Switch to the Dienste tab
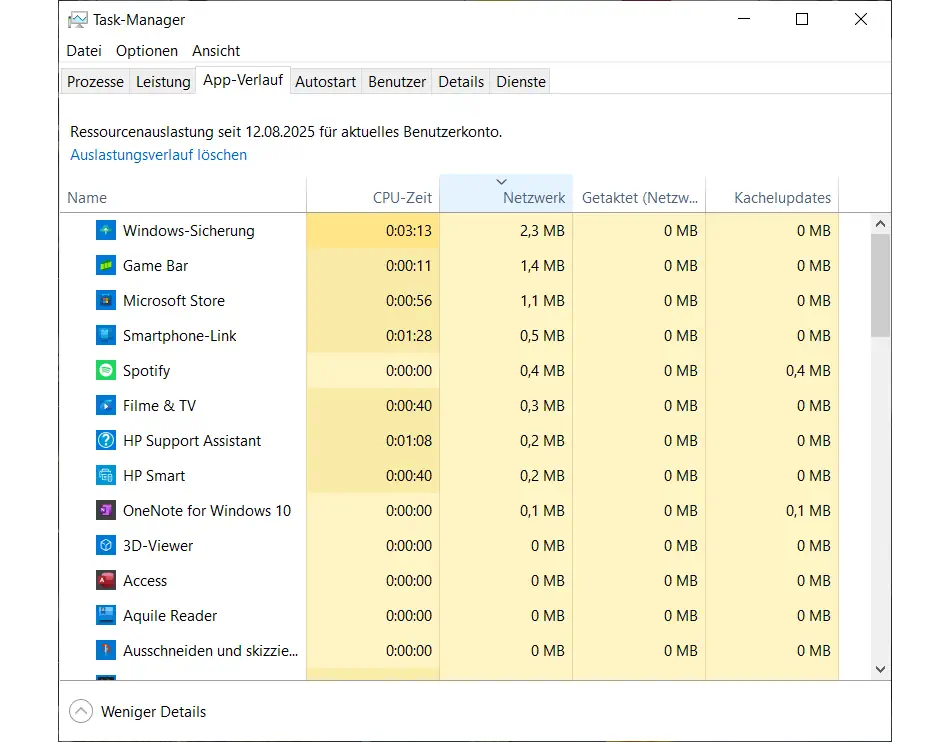Image resolution: width=950 pixels, height=742 pixels. point(521,82)
